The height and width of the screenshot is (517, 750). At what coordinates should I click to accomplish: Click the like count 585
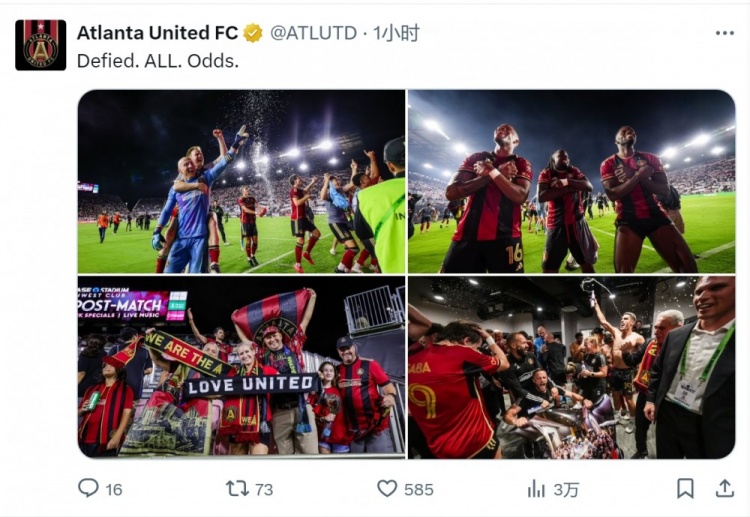click(x=419, y=489)
